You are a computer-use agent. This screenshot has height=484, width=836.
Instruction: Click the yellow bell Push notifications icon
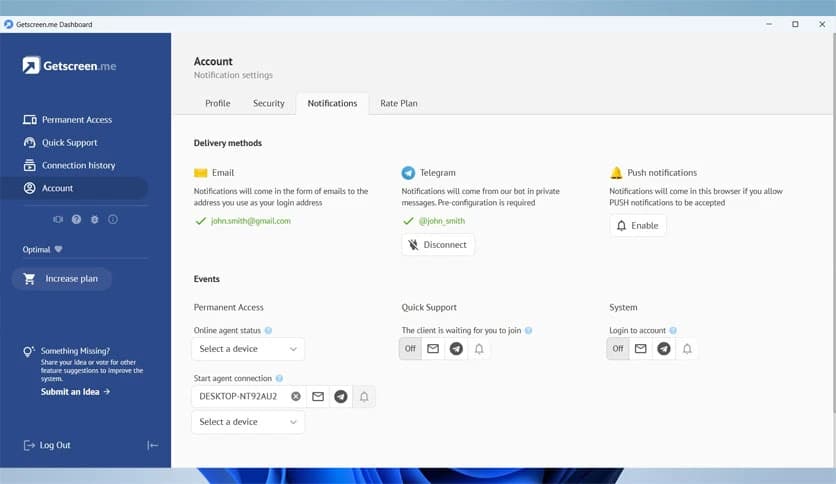pos(616,173)
